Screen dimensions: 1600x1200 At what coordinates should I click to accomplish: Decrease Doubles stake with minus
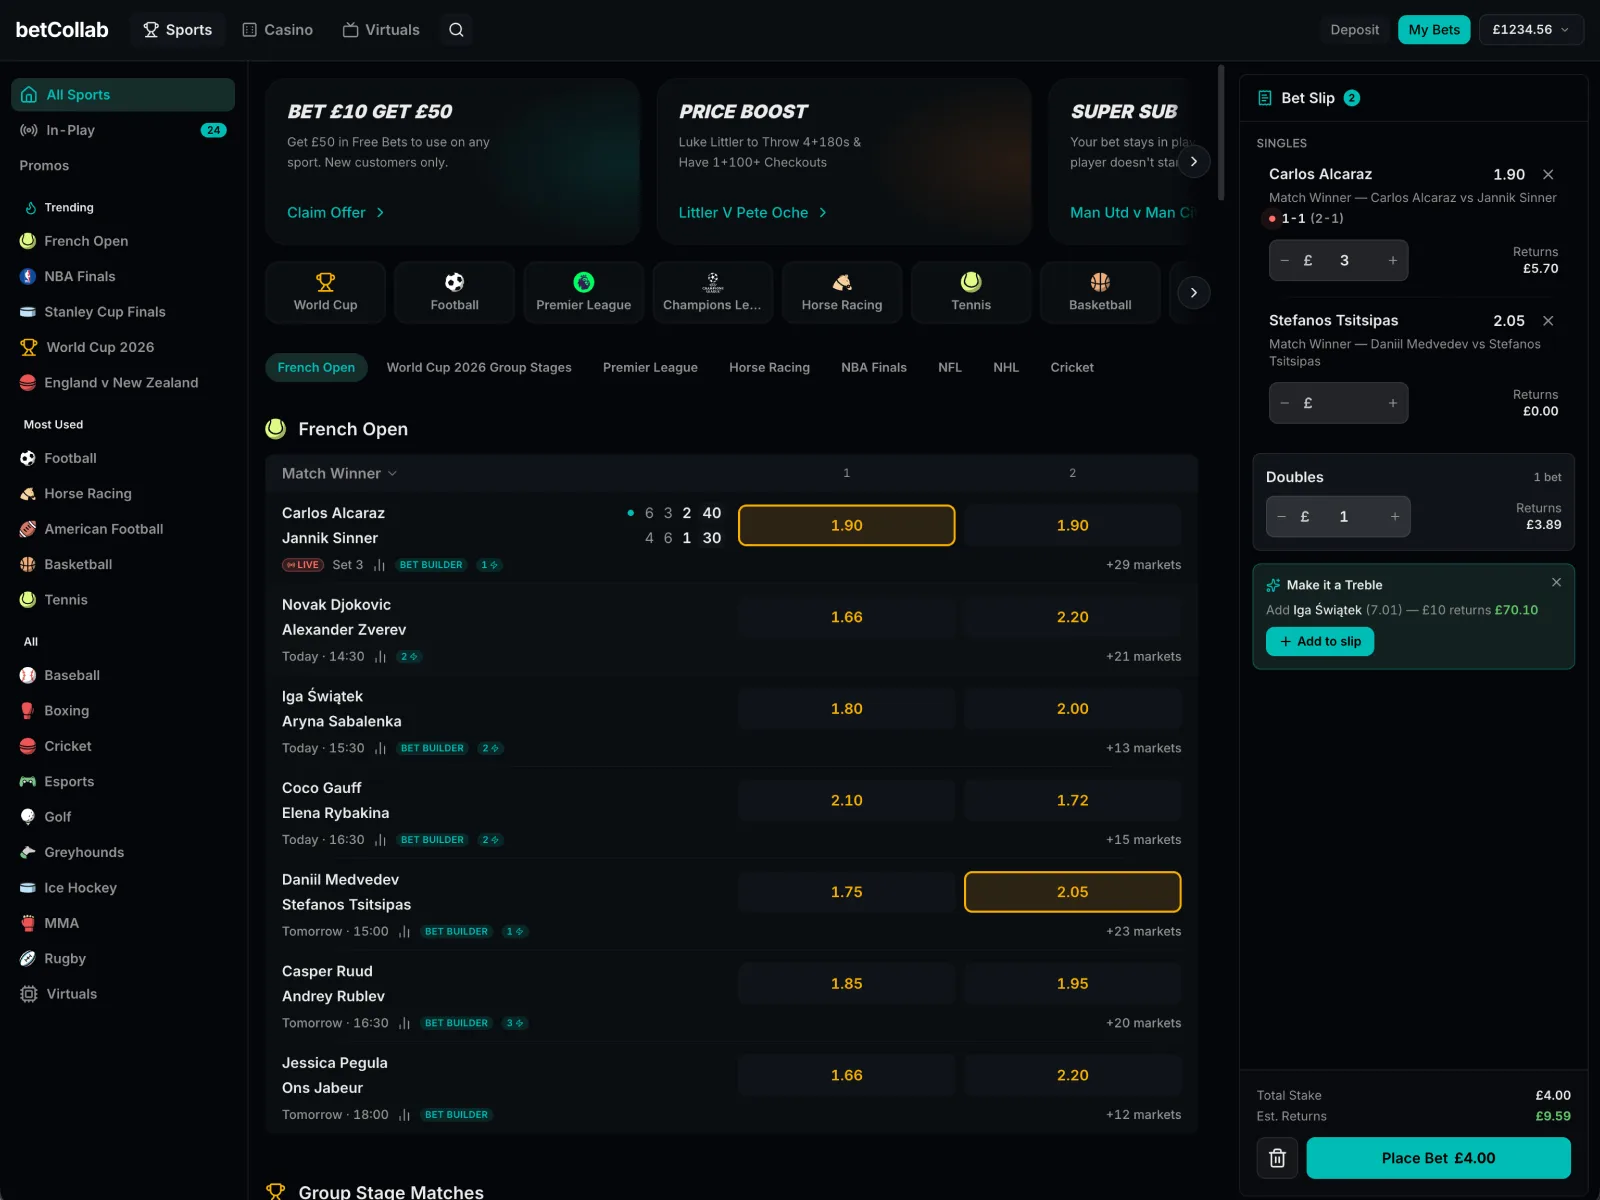(1282, 517)
